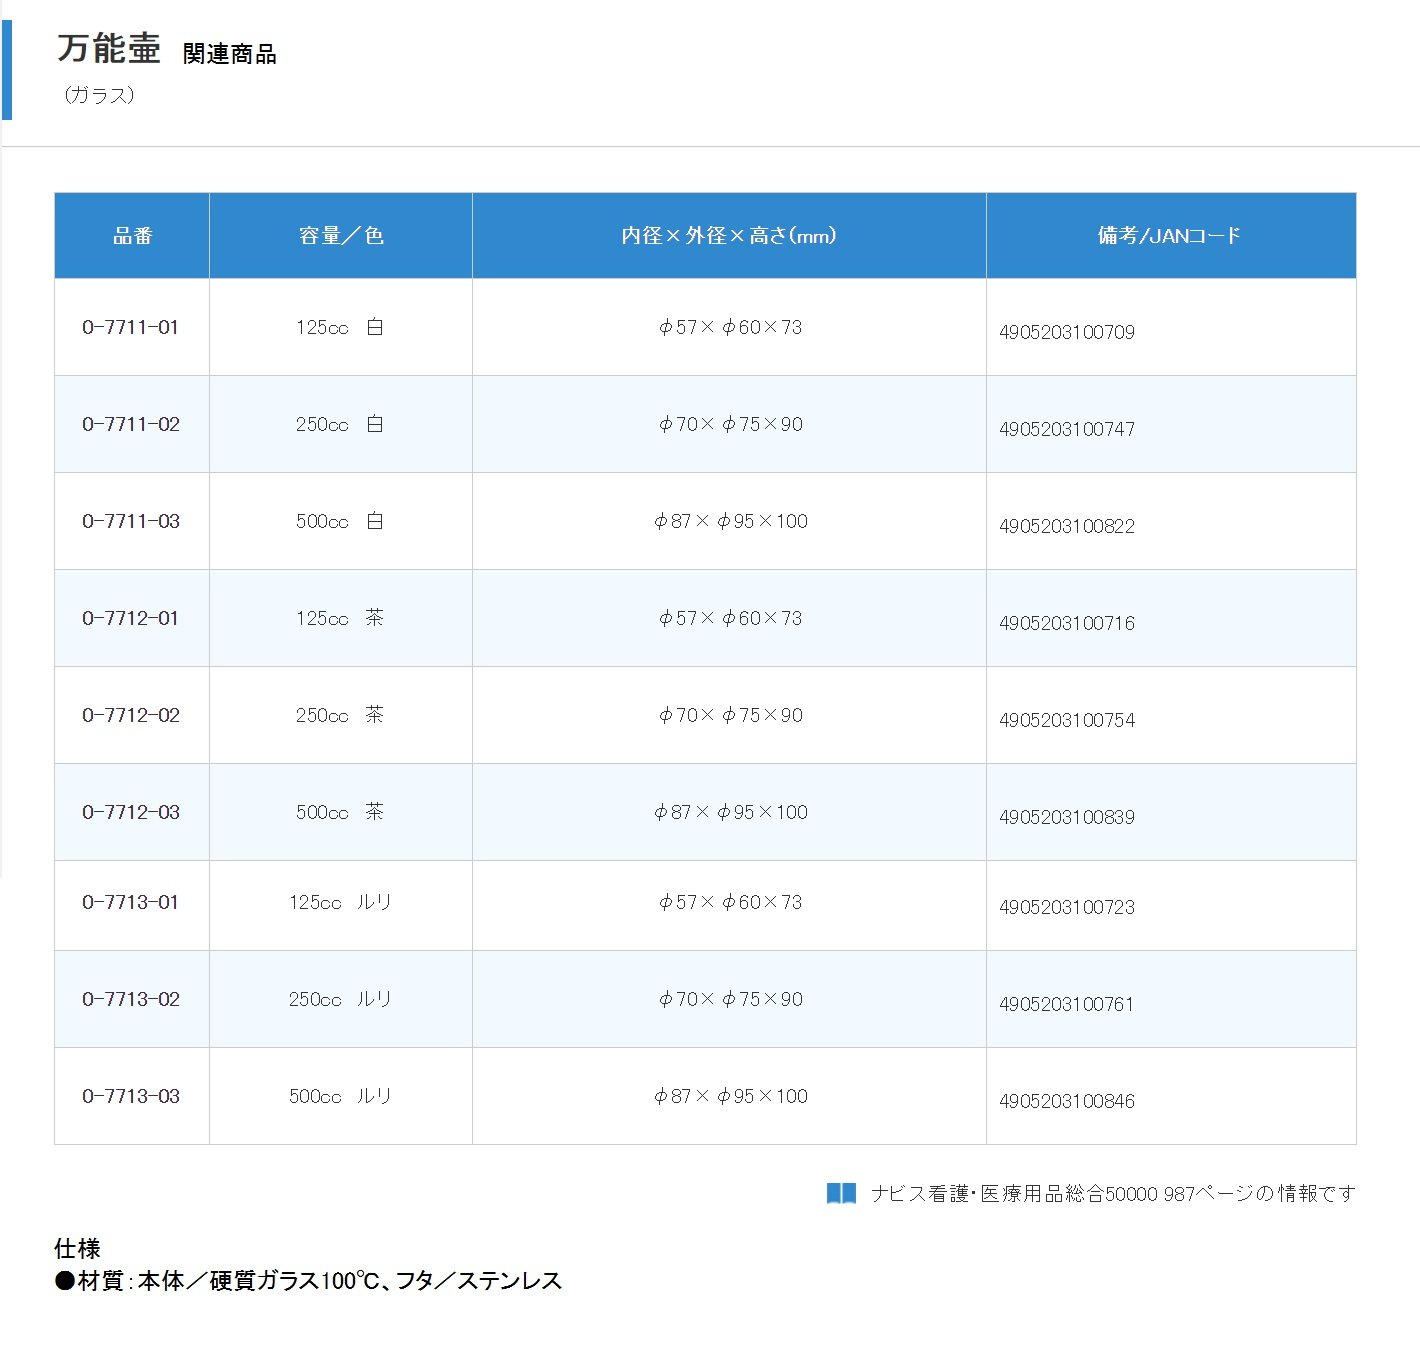Click product number 0-7712-03
The image size is (1420, 1372).
(131, 813)
